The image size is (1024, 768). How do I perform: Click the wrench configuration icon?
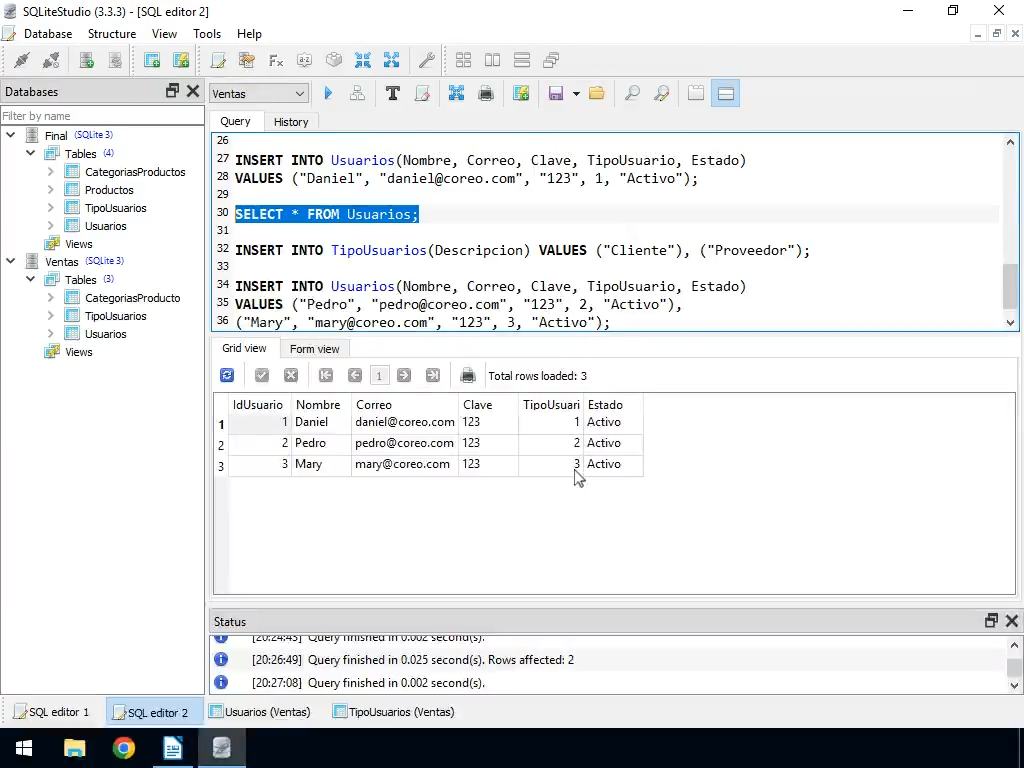(x=426, y=60)
